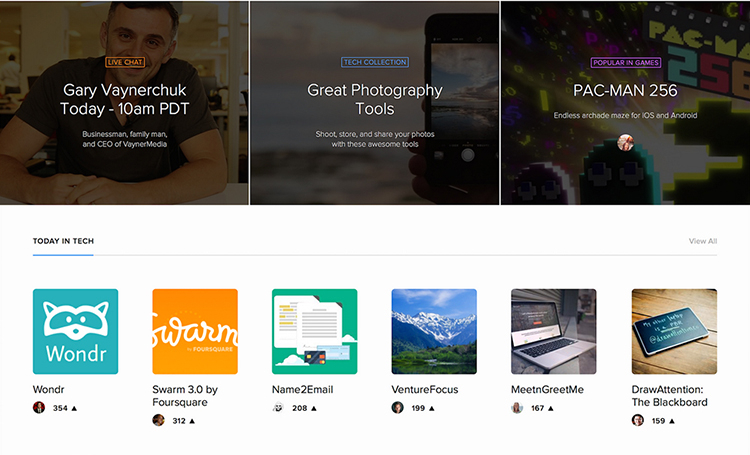Click the Swarm 3.0 orange app icon
750x455 pixels.
point(195,331)
